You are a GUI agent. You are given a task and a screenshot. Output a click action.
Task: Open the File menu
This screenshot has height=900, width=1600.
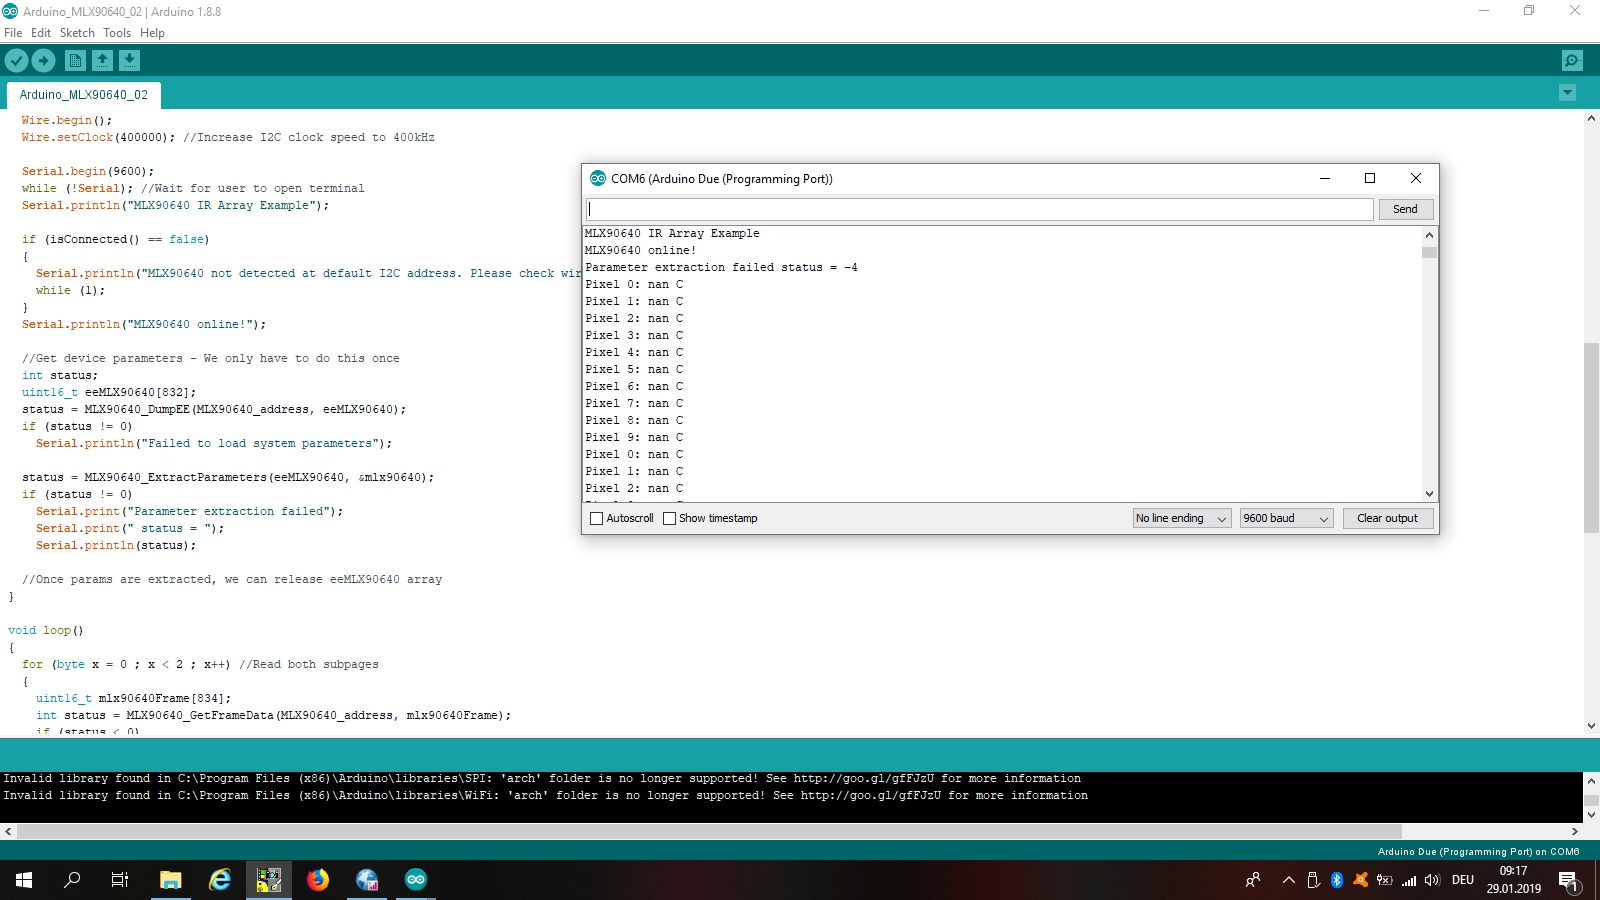(13, 33)
